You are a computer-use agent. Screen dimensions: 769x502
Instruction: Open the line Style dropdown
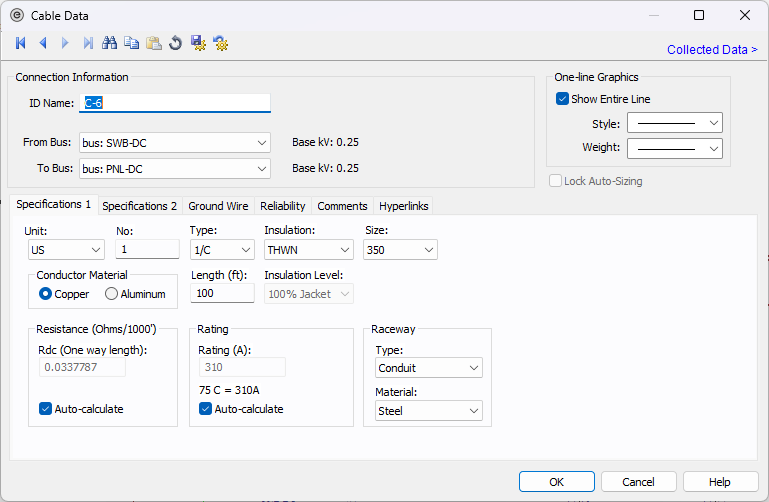coord(675,123)
